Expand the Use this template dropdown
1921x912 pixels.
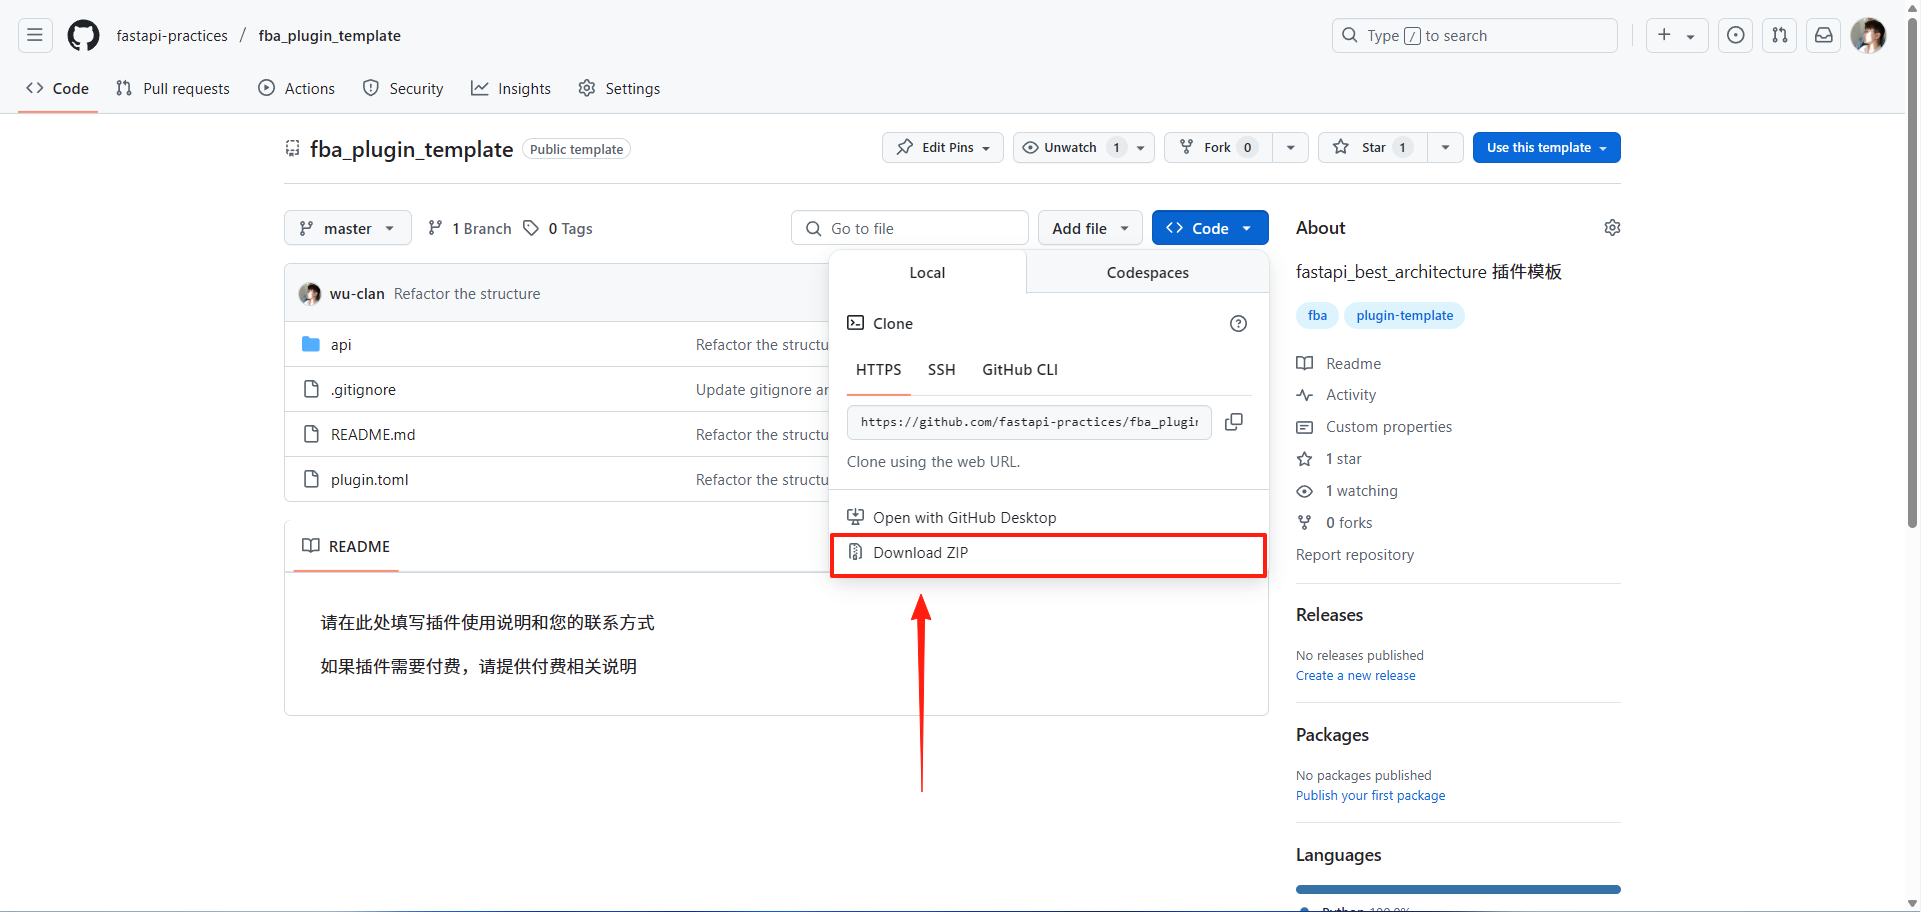pos(1546,148)
